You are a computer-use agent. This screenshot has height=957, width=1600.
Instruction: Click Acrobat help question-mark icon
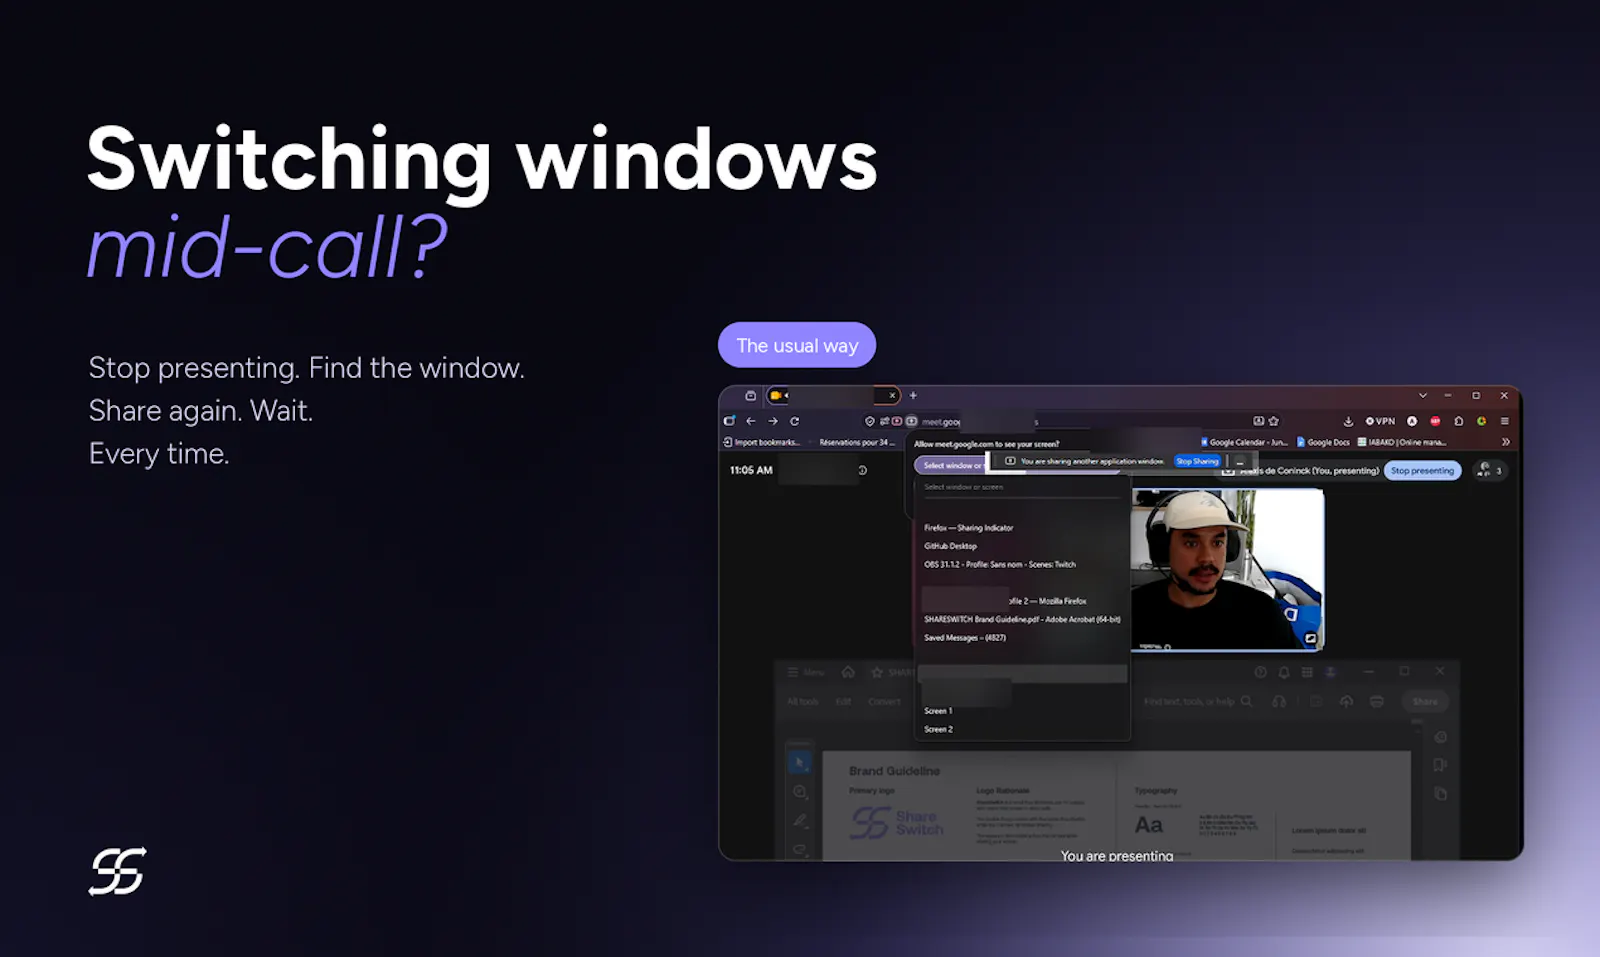pyautogui.click(x=1261, y=672)
